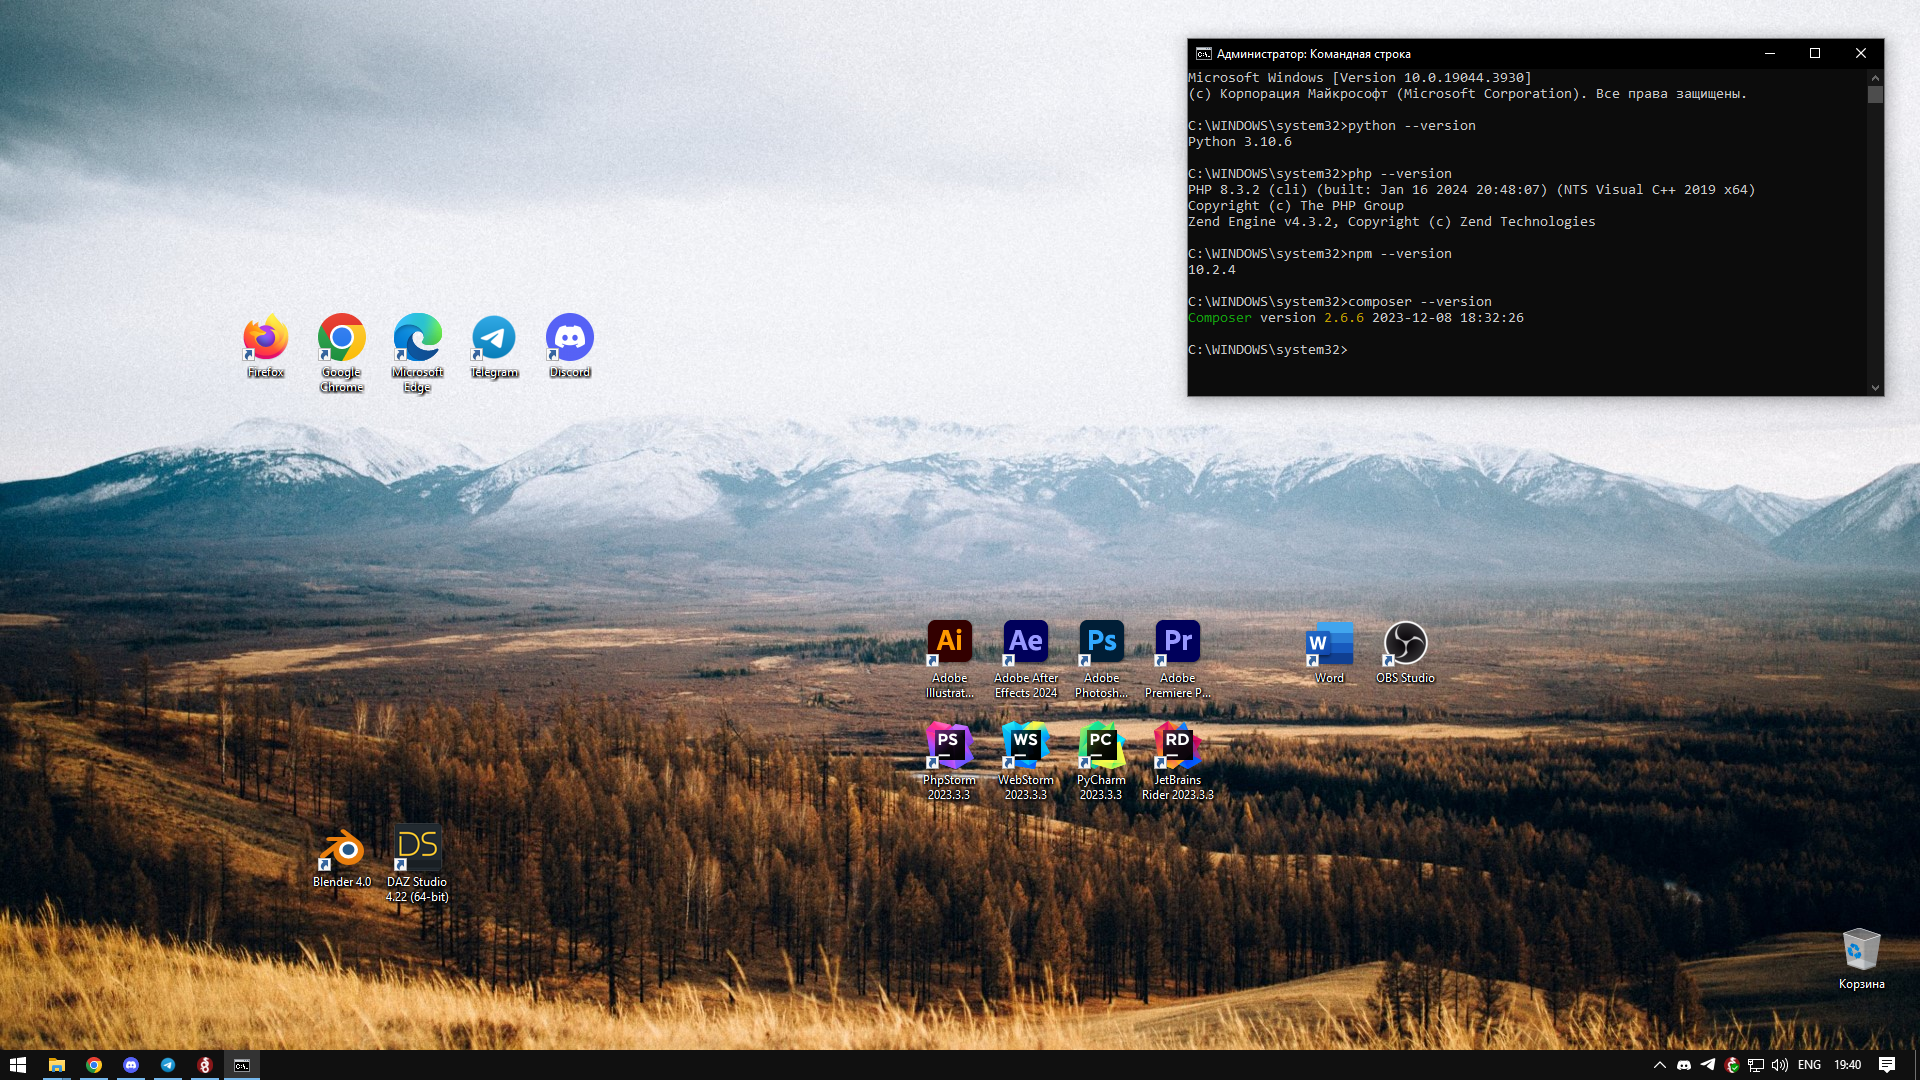
Task: Open File Explorer from the taskbar
Action: point(57,1065)
